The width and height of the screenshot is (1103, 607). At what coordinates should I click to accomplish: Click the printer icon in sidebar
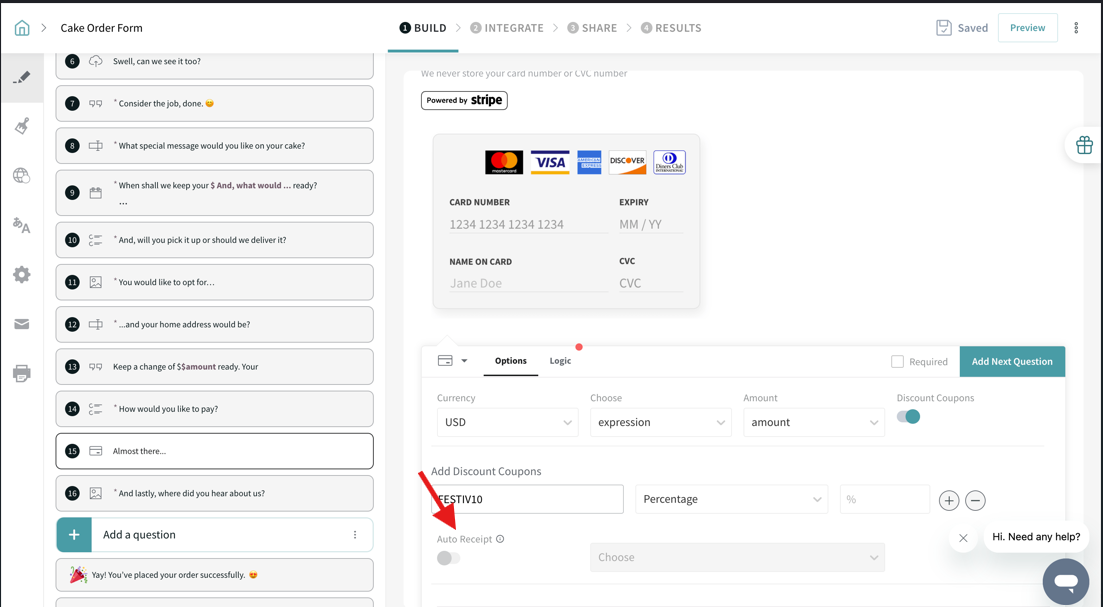point(22,374)
